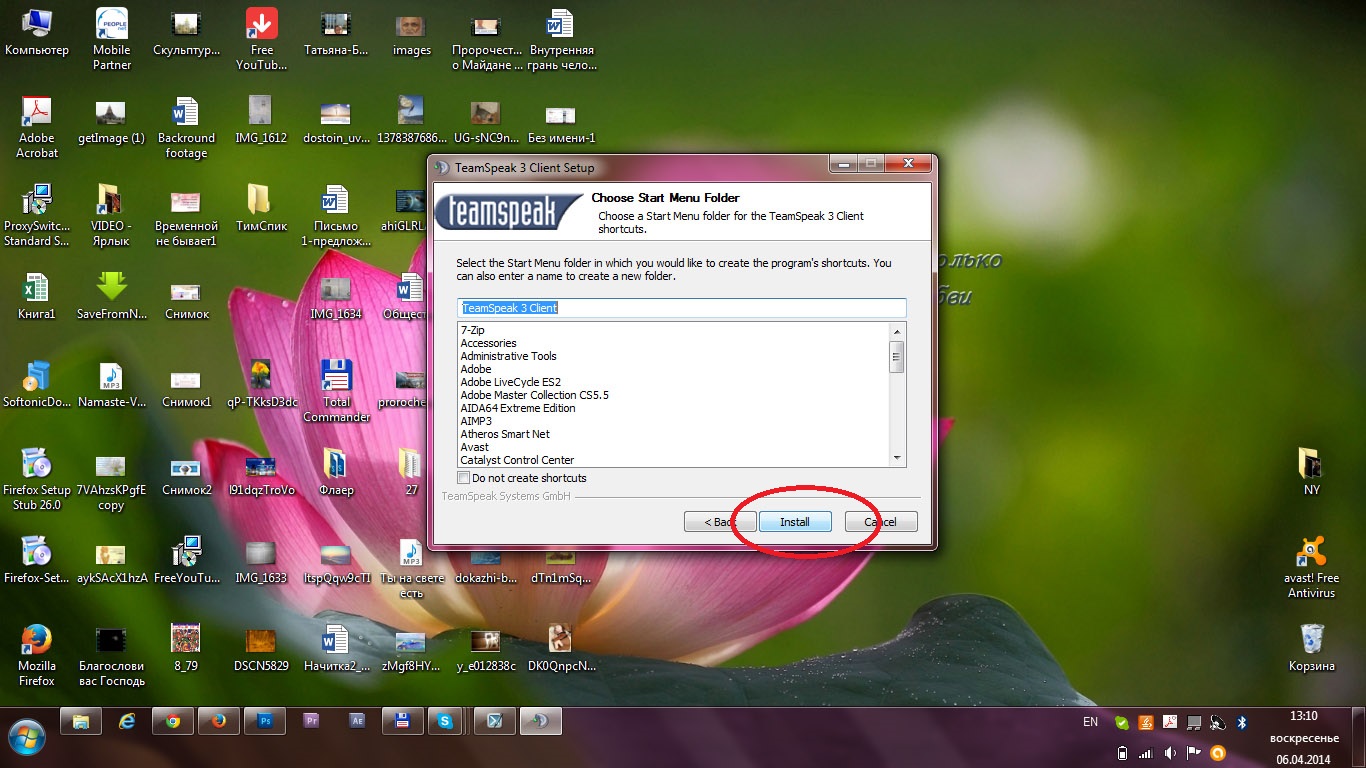1366x768 pixels.
Task: Open the Windows Start menu orb
Action: pyautogui.click(x=27, y=737)
